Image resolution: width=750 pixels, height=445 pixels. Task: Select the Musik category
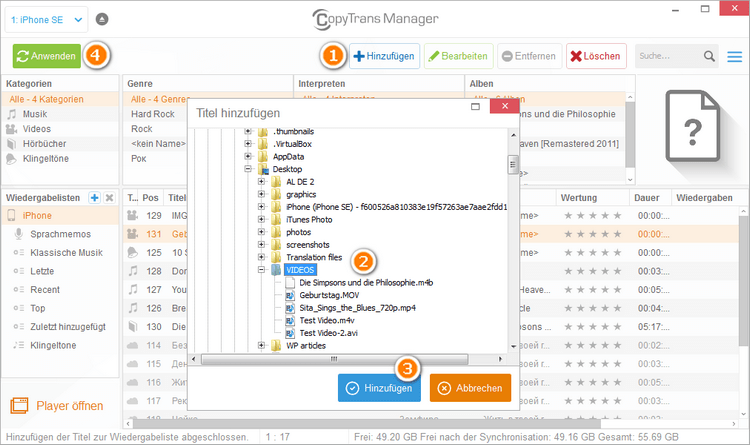60,114
